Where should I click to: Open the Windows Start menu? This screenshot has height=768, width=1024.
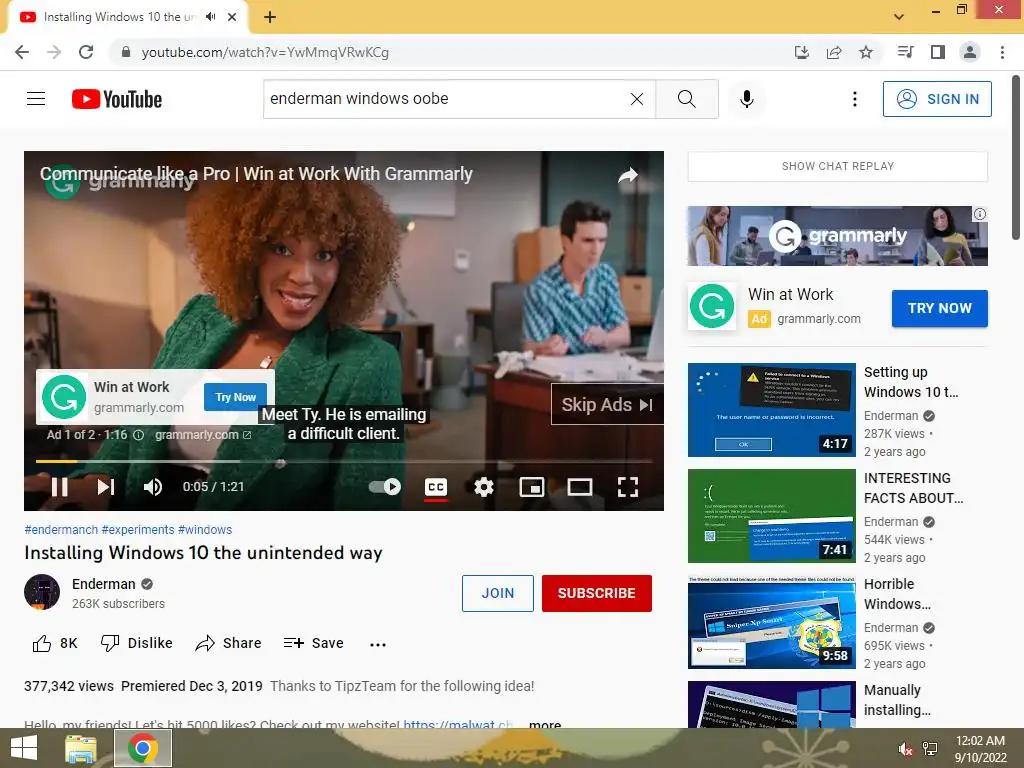click(24, 748)
